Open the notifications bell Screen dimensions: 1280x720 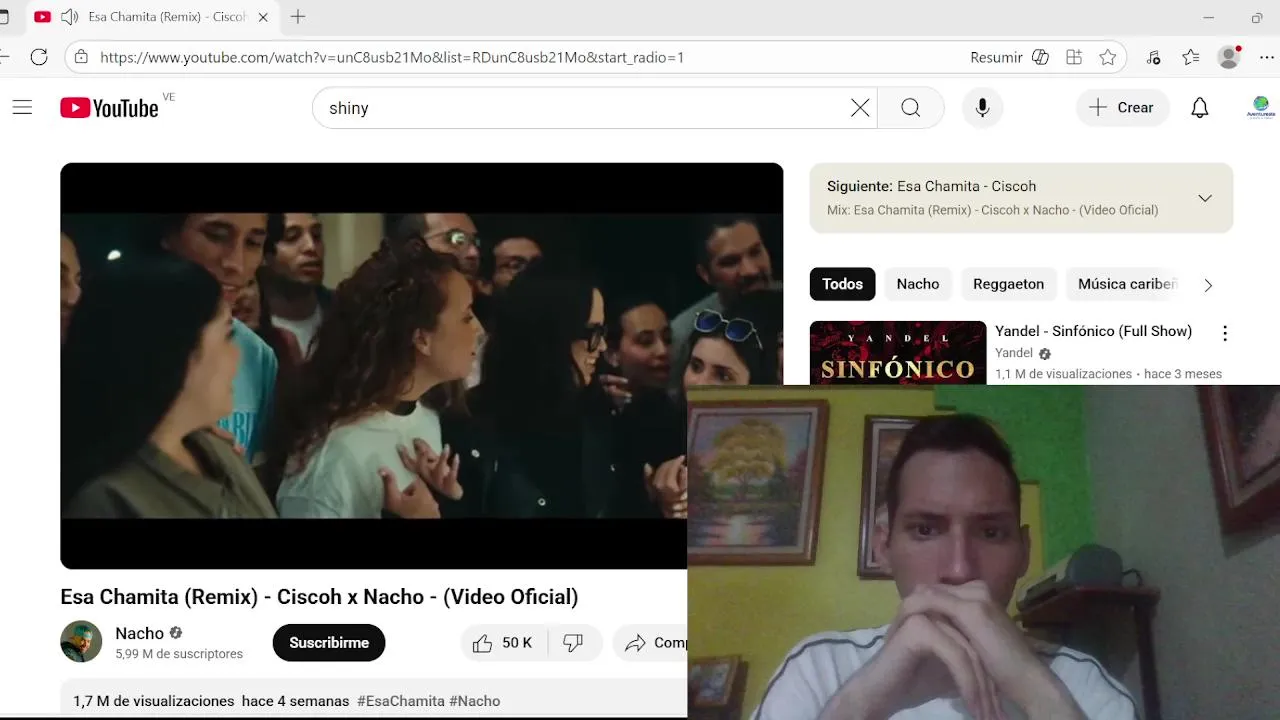(1200, 108)
